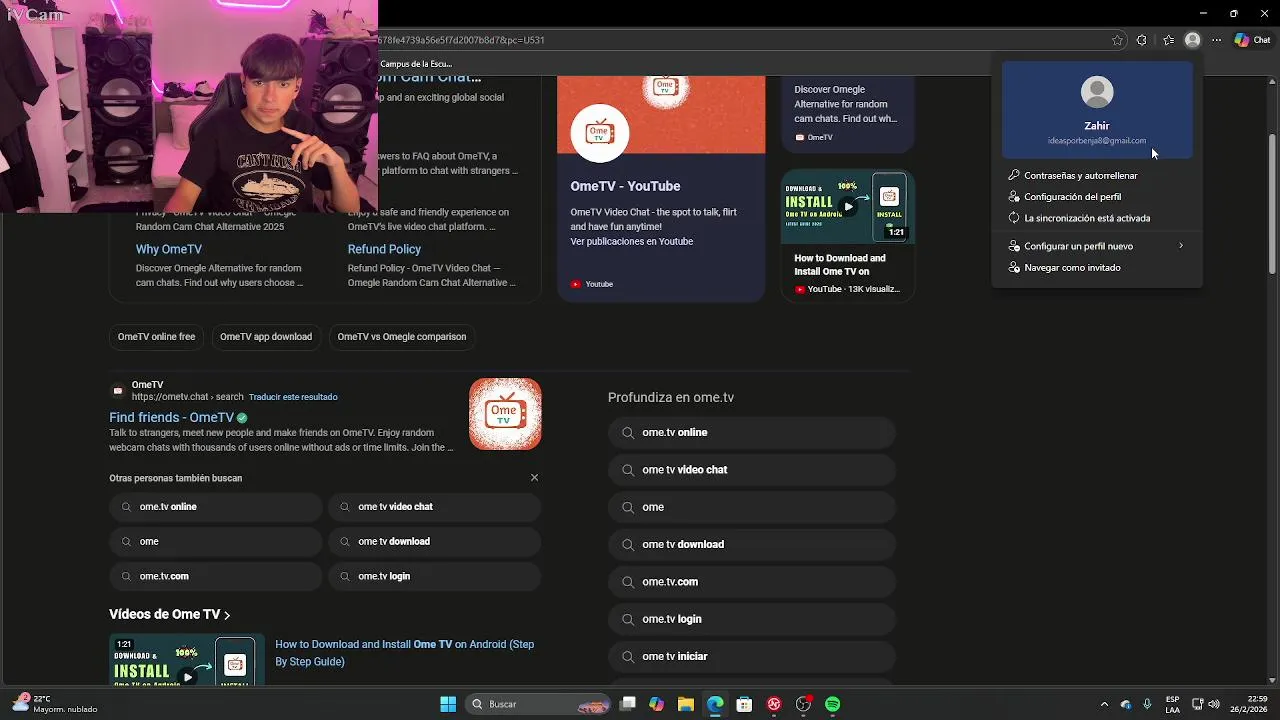Click La sincronización está activada

coord(1097,218)
